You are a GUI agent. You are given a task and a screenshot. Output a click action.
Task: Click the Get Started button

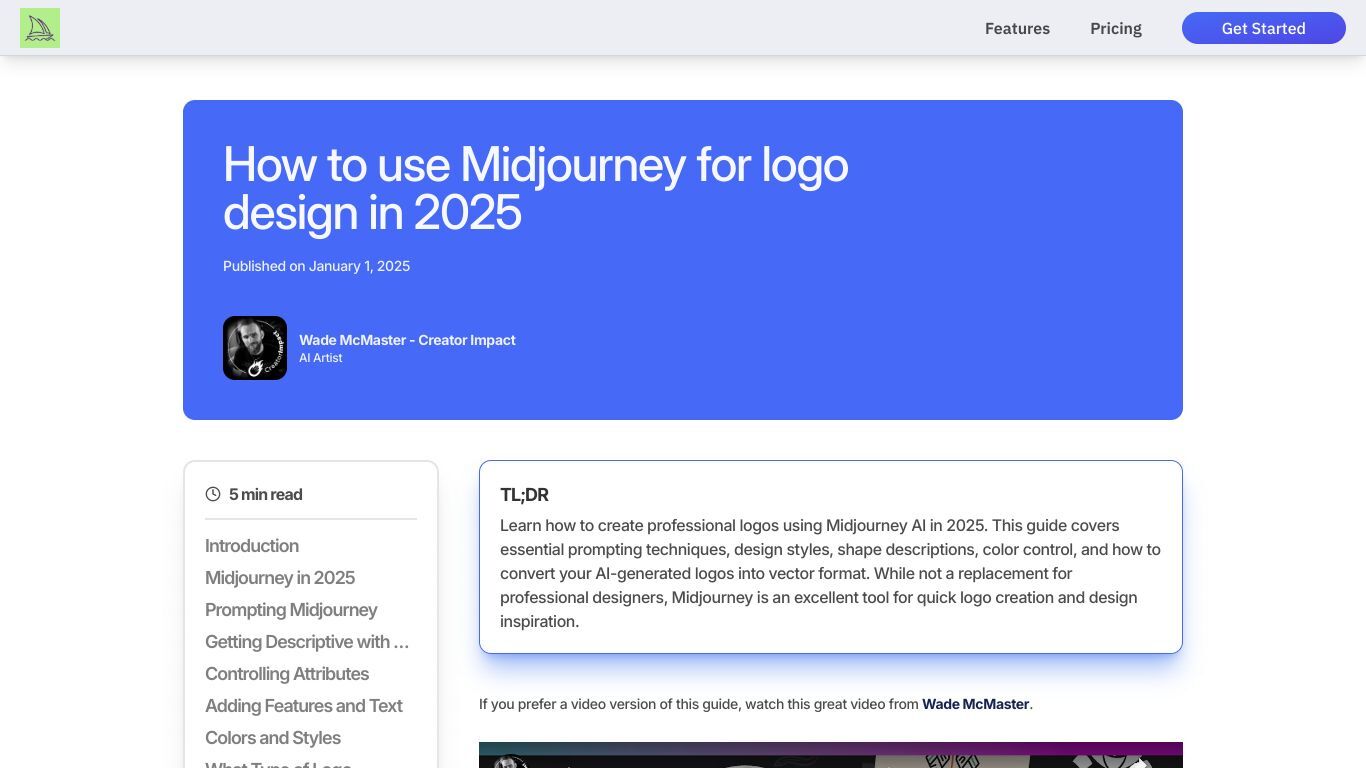[1264, 28]
